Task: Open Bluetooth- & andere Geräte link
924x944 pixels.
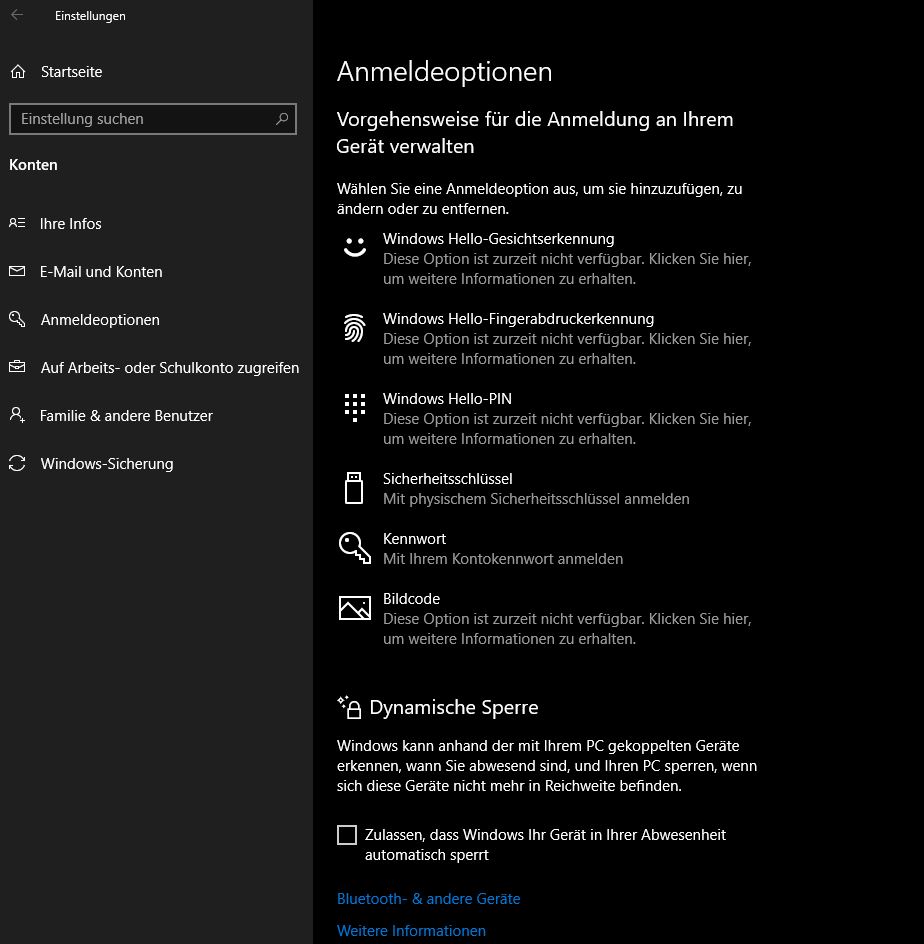Action: (429, 899)
